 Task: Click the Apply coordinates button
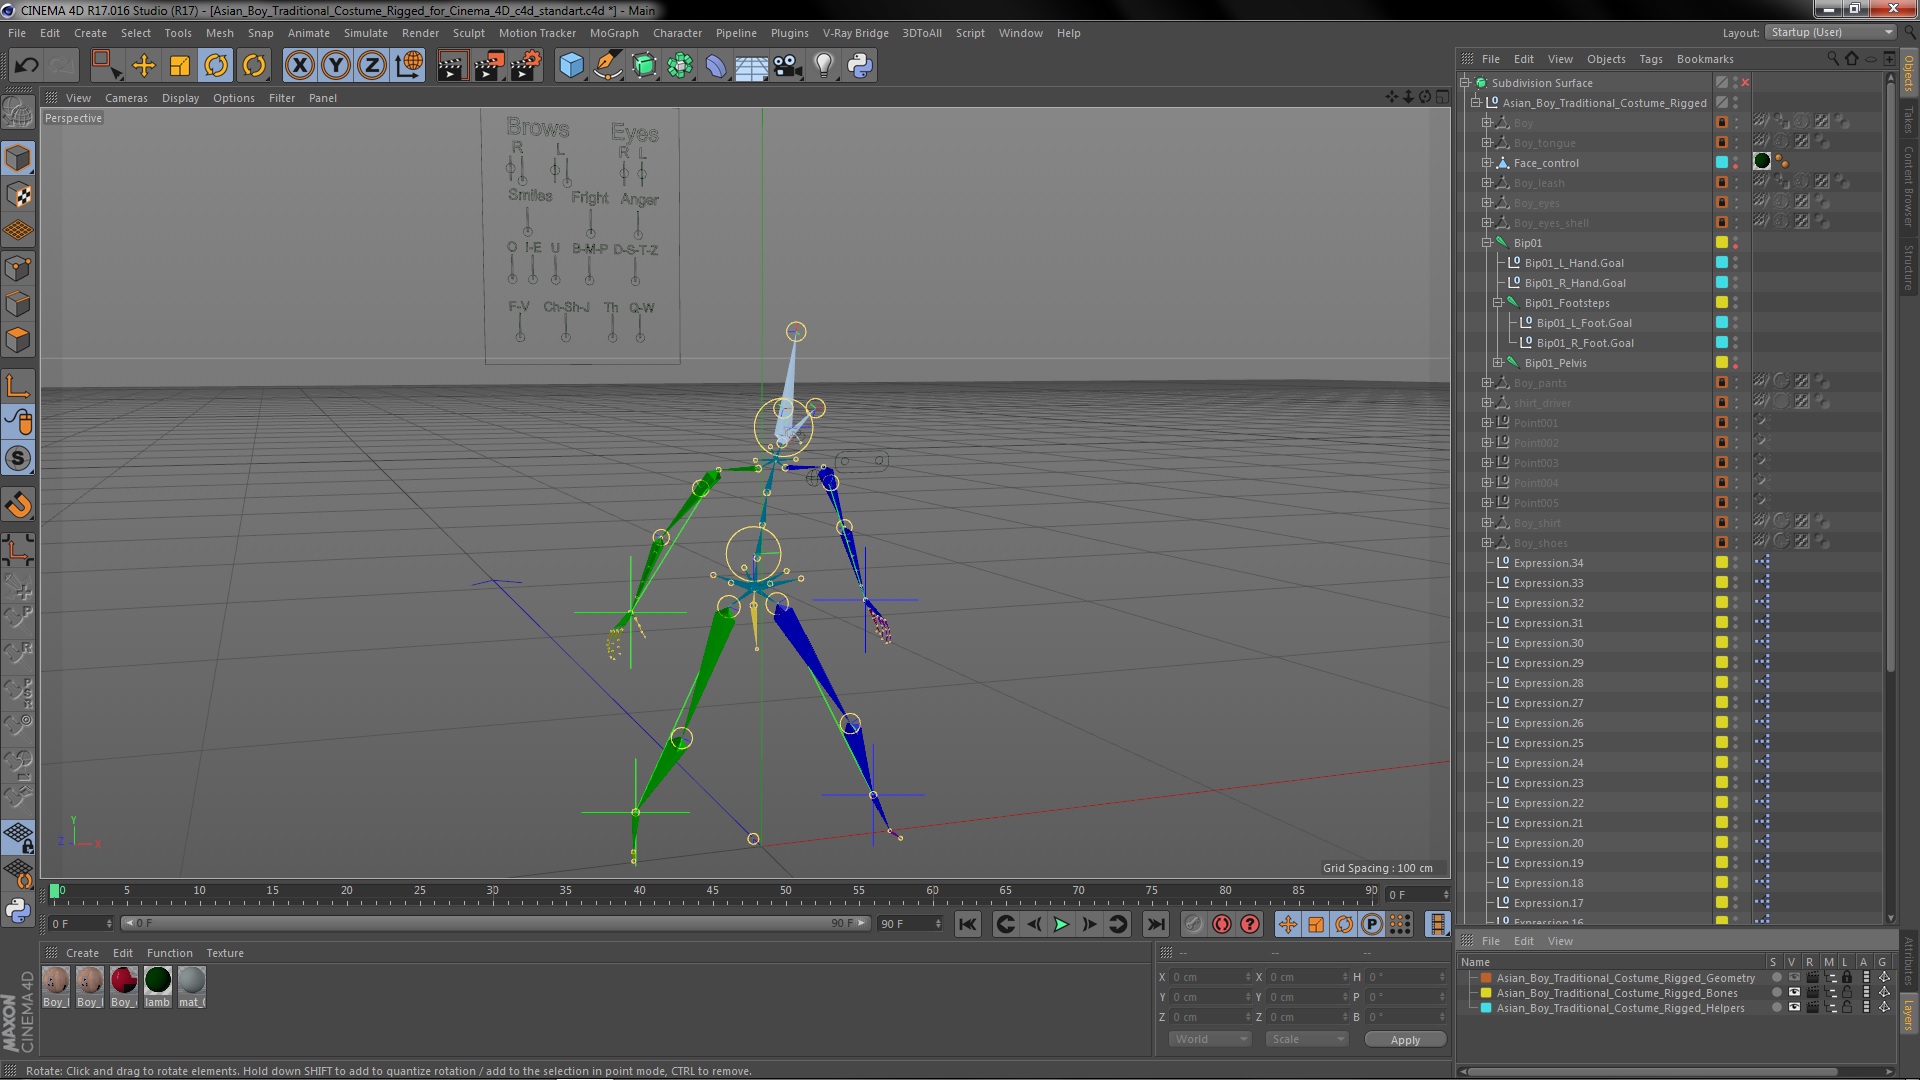click(1404, 1040)
